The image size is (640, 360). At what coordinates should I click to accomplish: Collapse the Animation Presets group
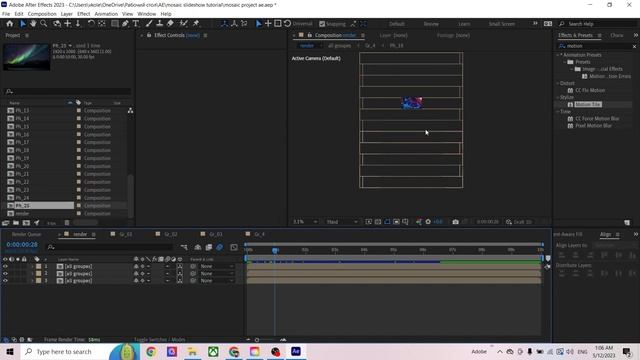(x=558, y=55)
